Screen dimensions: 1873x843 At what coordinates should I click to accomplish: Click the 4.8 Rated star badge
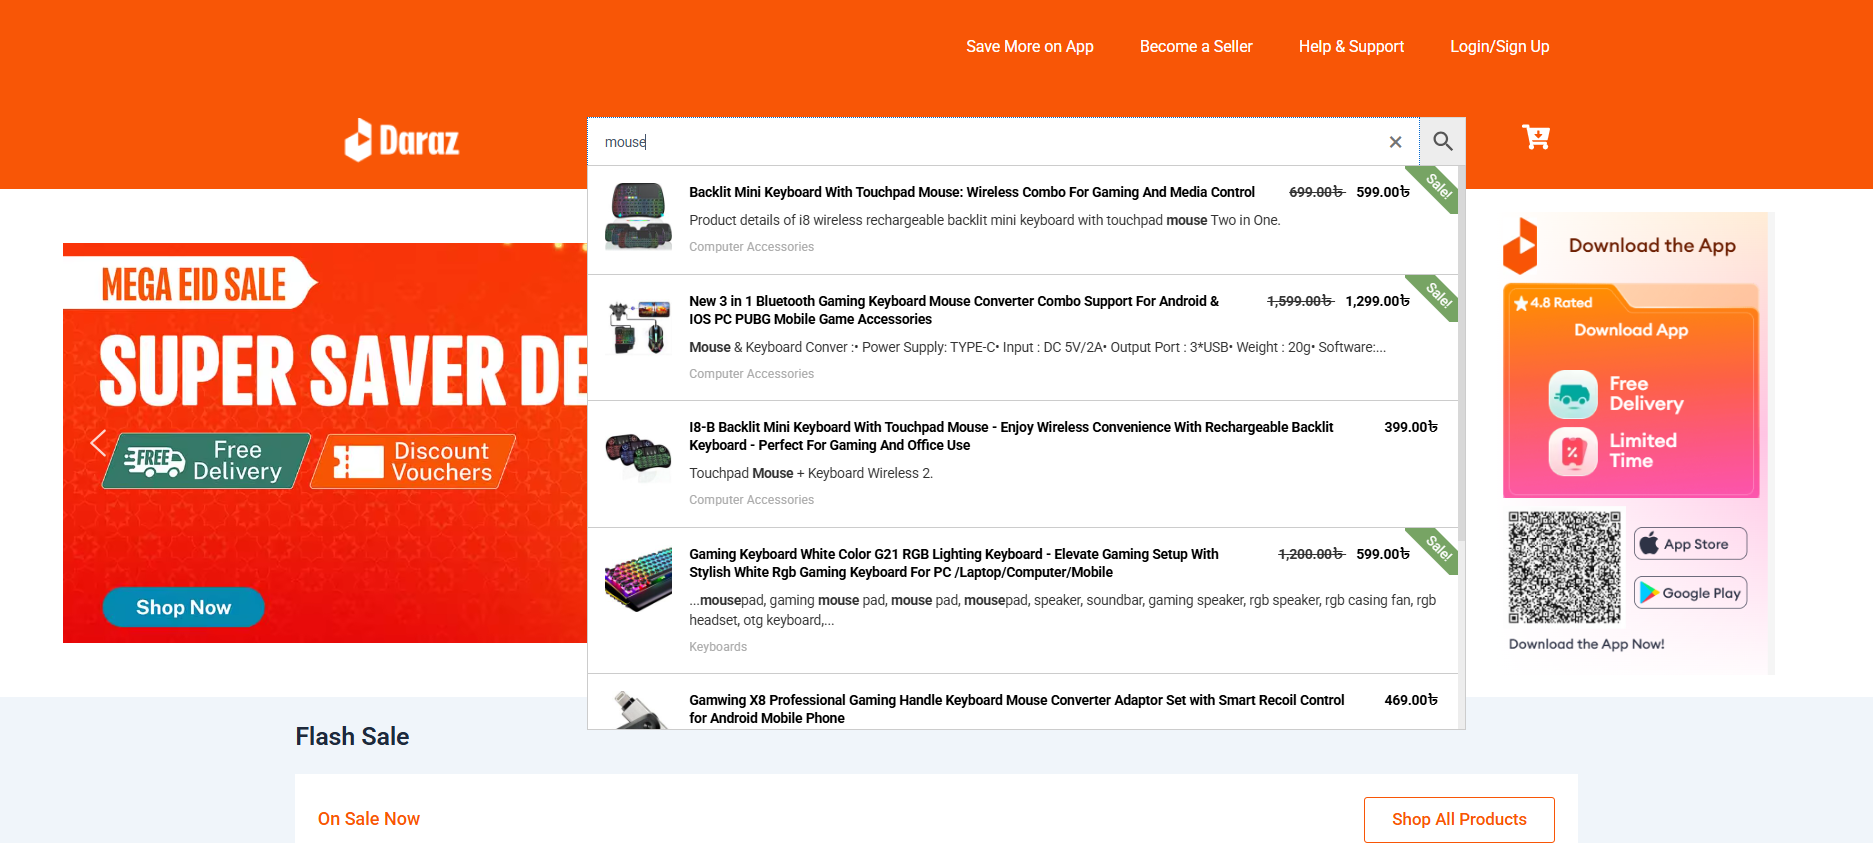click(x=1553, y=303)
